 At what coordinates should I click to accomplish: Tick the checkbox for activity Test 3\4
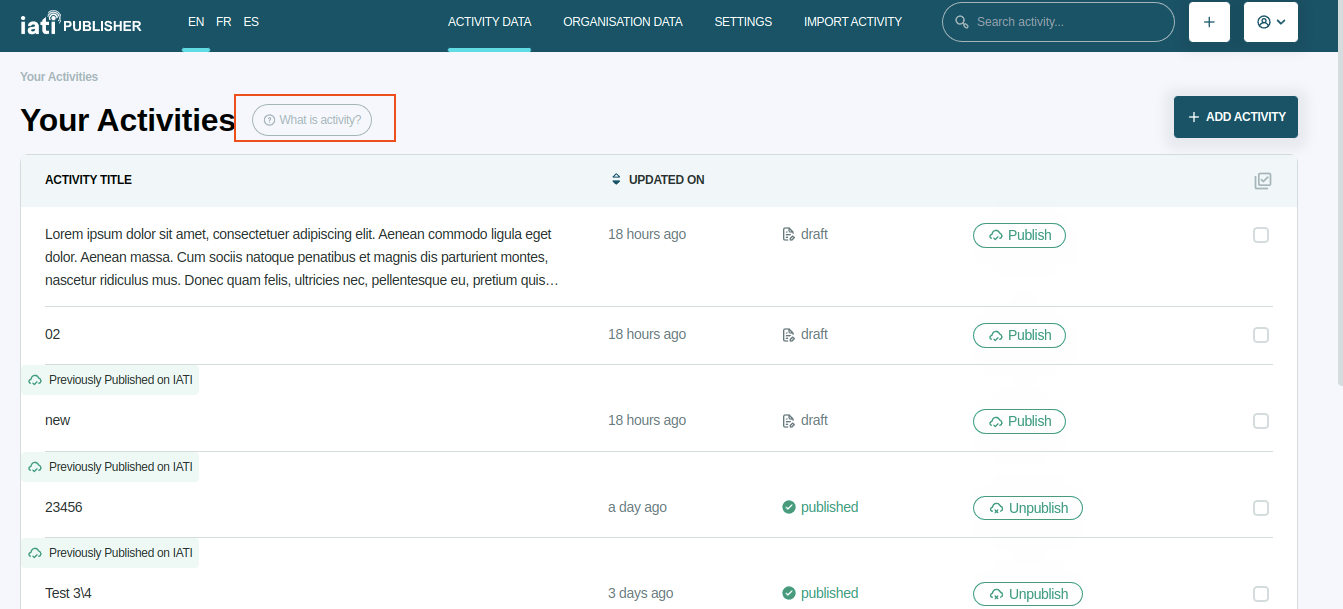[x=1261, y=594]
